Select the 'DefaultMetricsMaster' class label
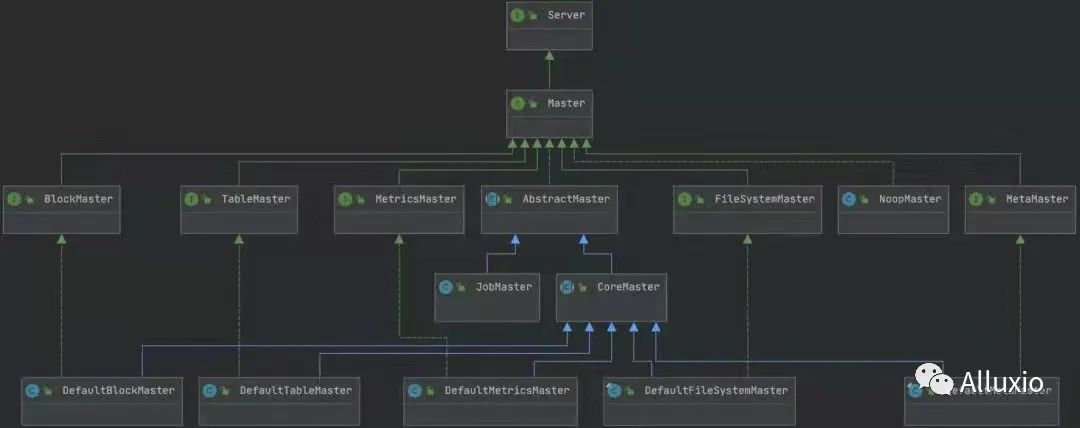This screenshot has width=1080, height=428. pos(506,391)
